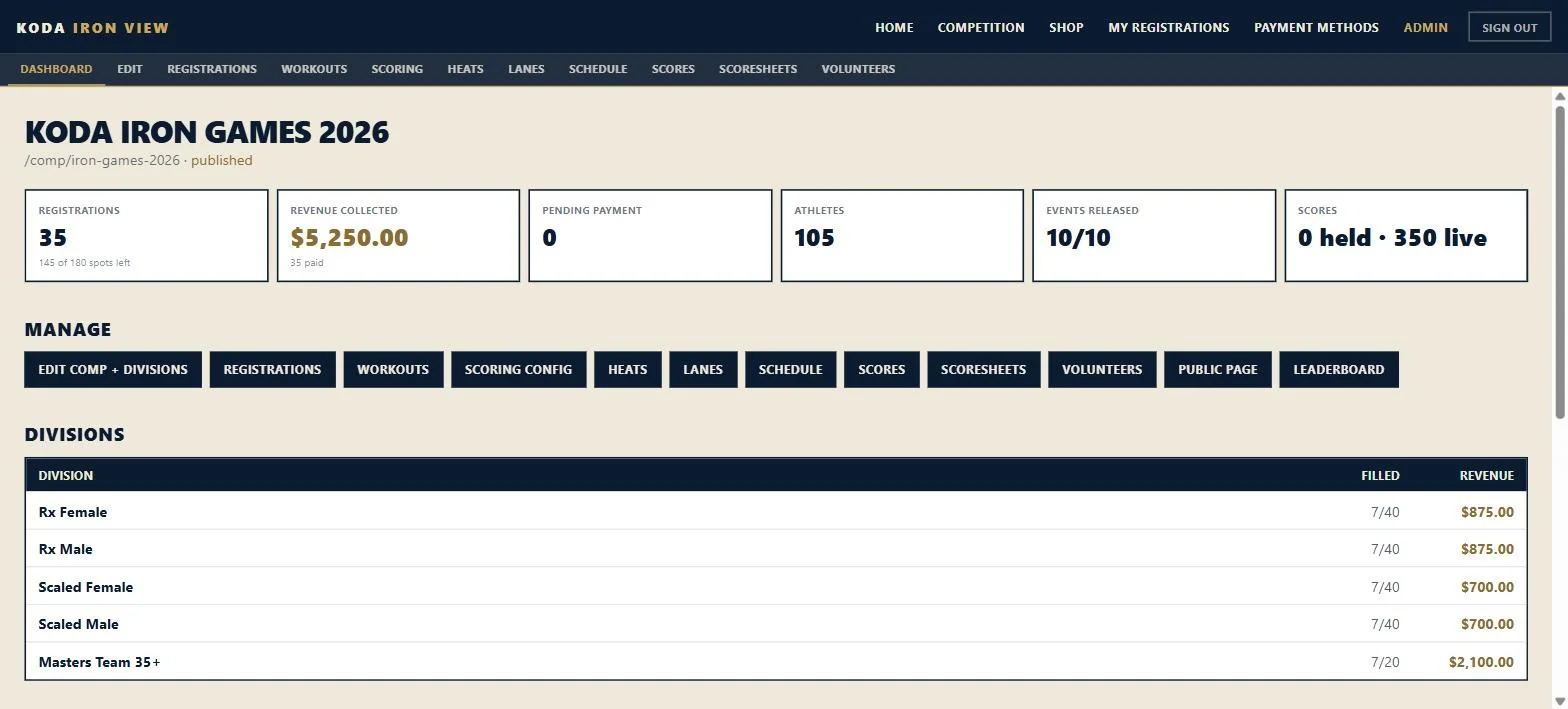Image resolution: width=1568 pixels, height=709 pixels.
Task: Click the '145 of 180 spots left' text
Action: click(84, 263)
